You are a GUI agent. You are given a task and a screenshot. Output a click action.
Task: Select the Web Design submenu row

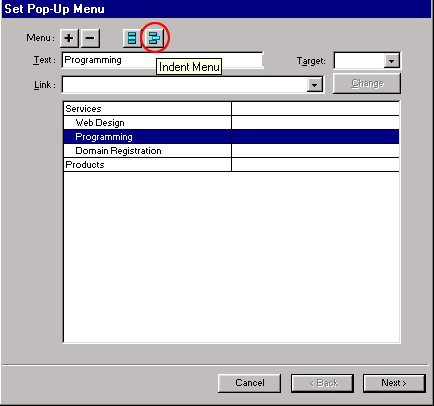147,123
